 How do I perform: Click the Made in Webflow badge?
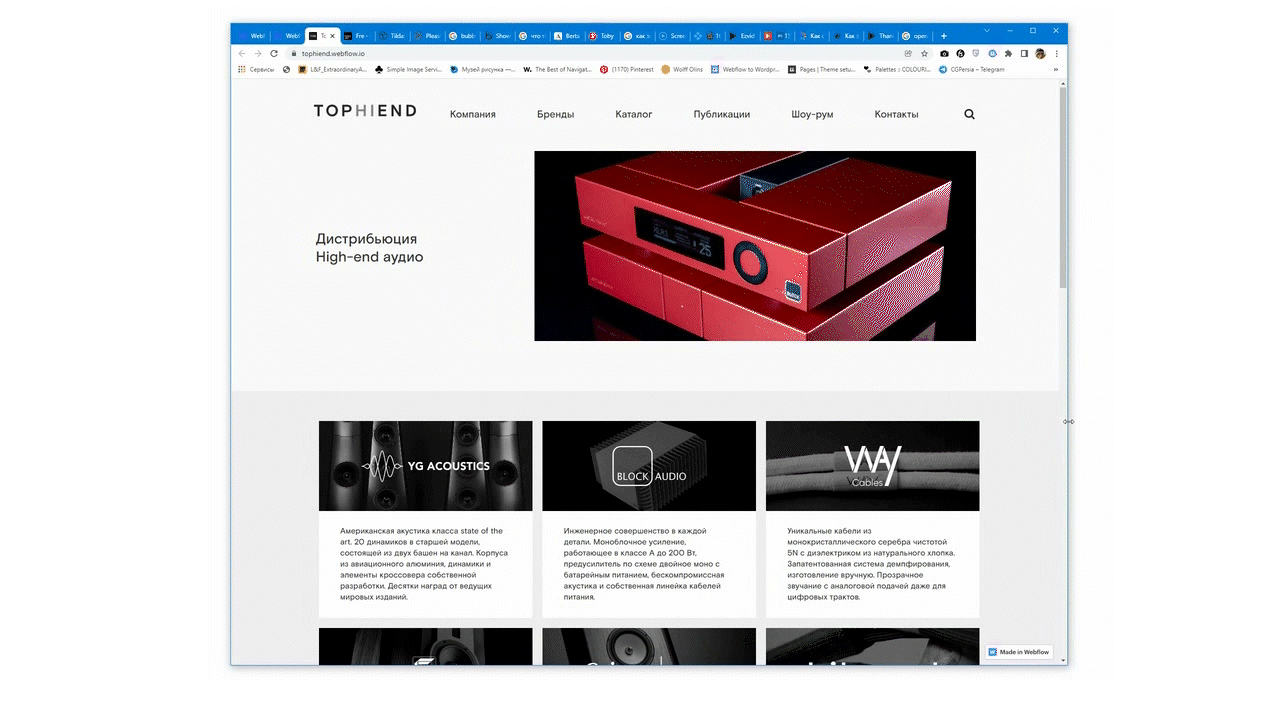(1020, 652)
